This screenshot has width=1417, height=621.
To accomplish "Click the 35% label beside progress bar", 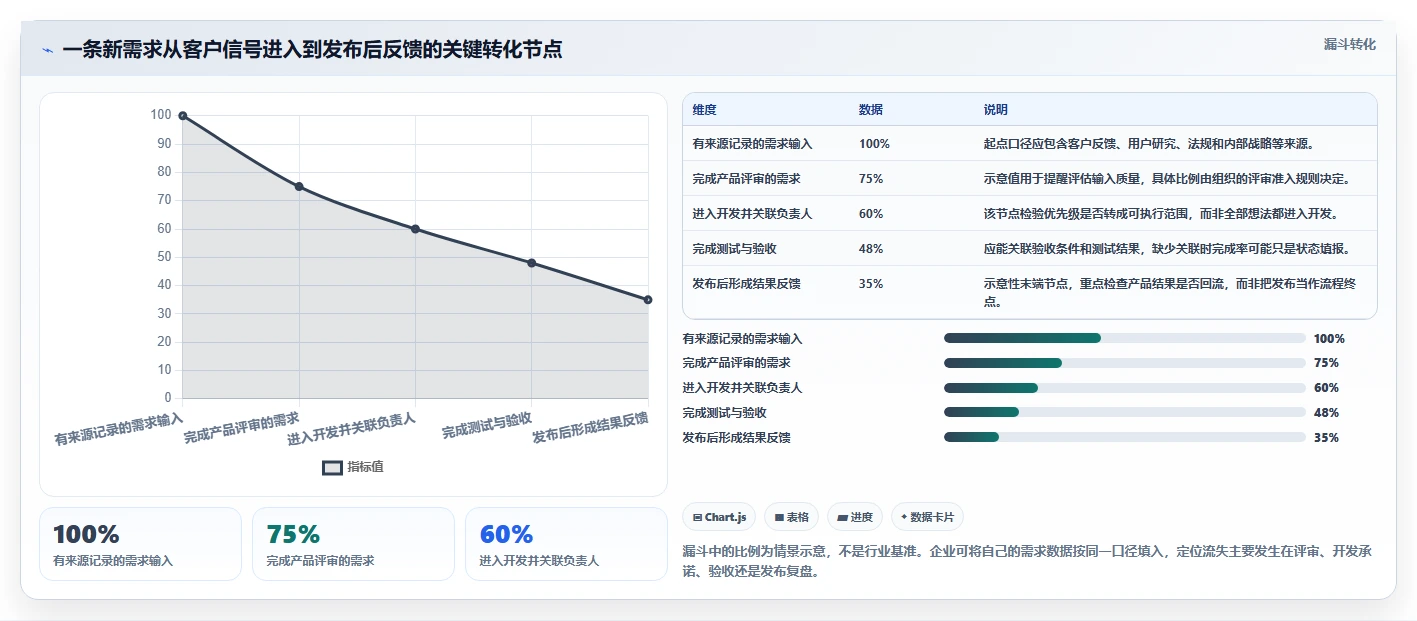I will click(x=1326, y=438).
